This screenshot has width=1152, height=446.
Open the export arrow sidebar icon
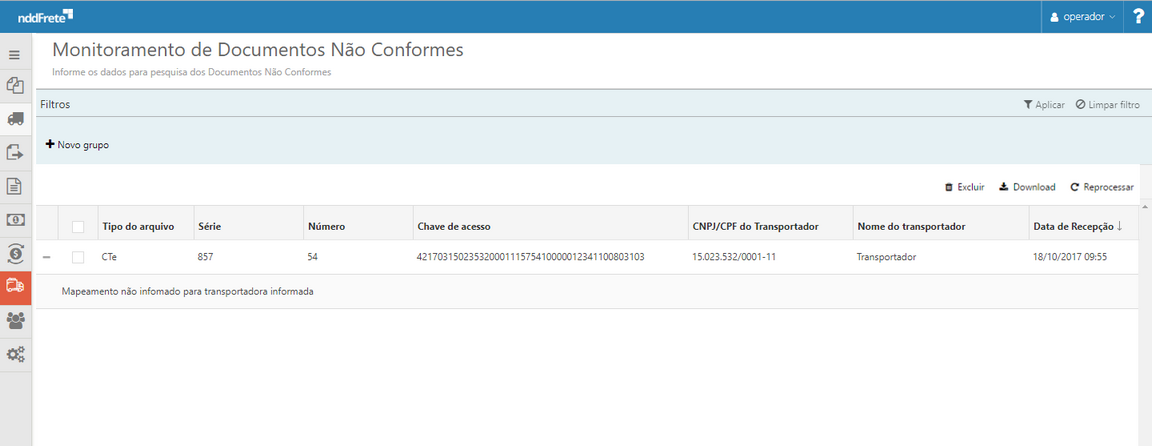click(15, 153)
